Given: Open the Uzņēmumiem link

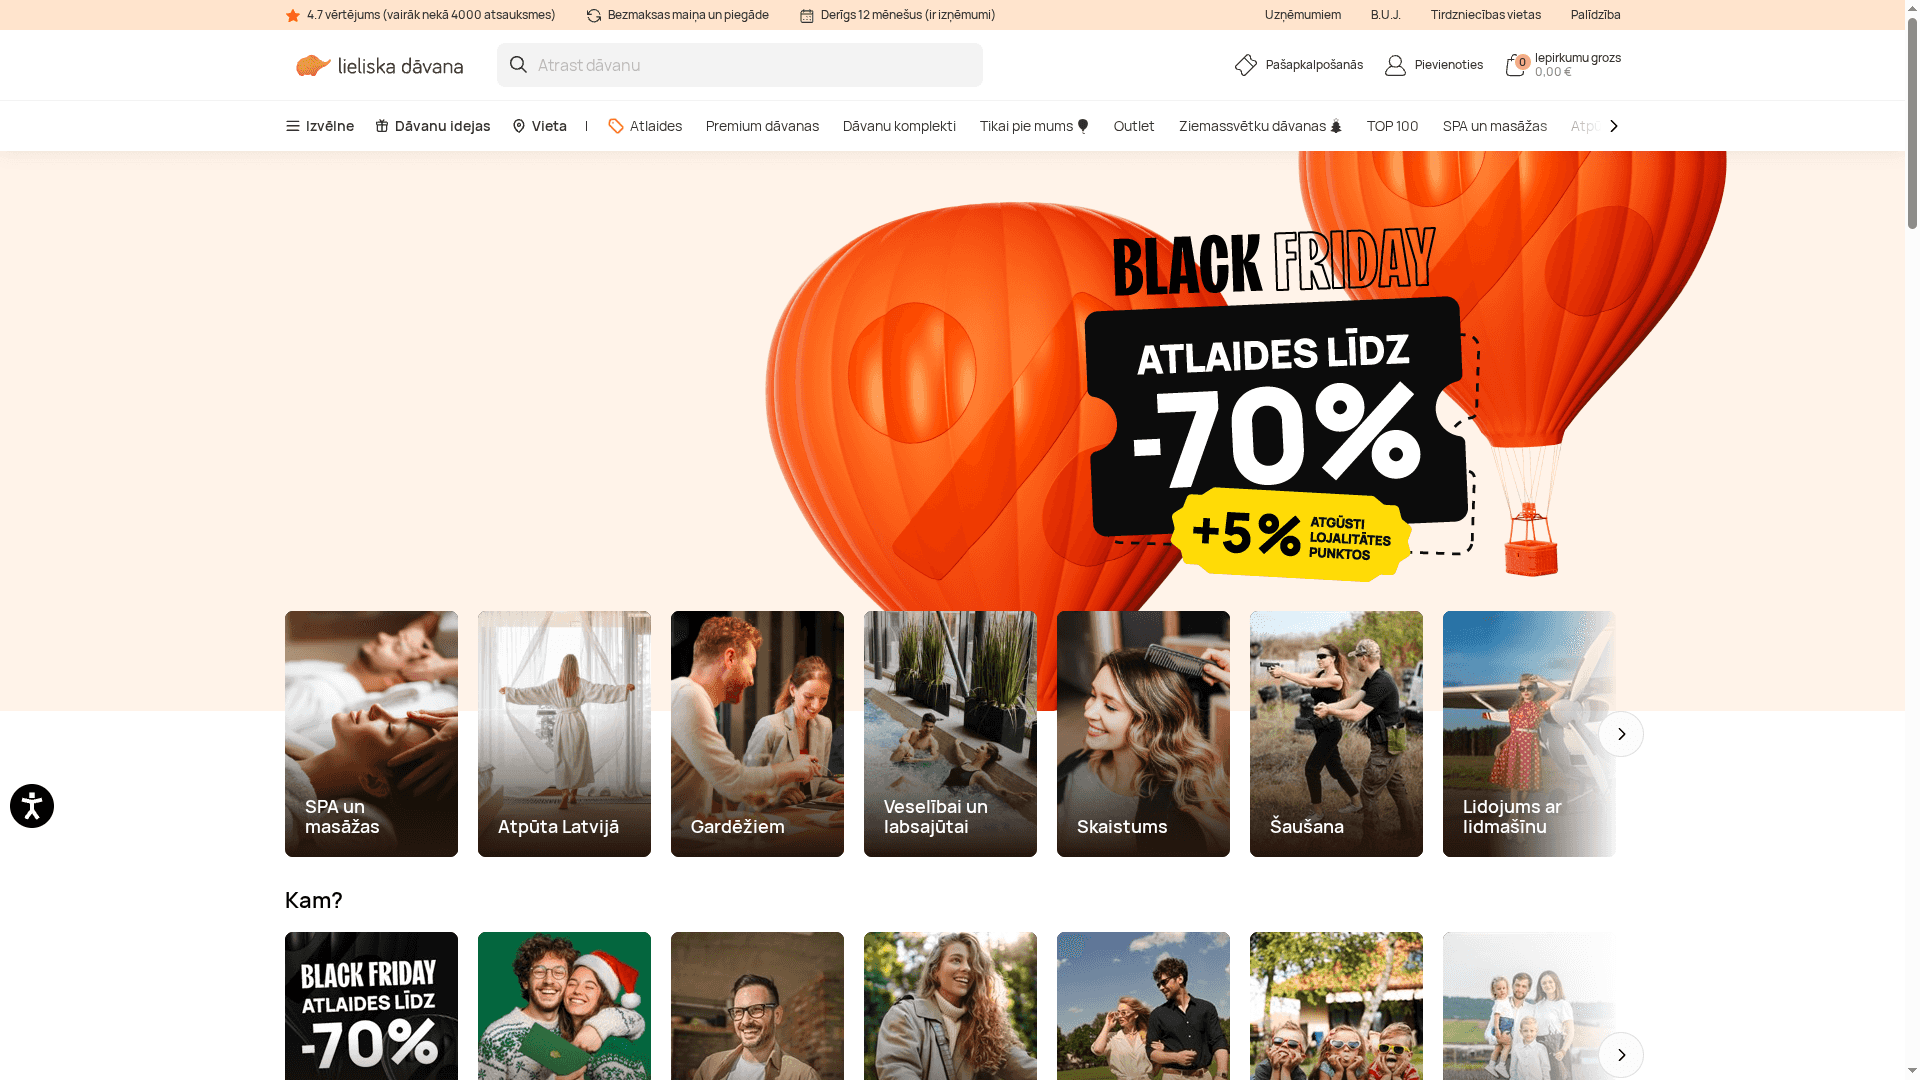Looking at the screenshot, I should [1302, 15].
